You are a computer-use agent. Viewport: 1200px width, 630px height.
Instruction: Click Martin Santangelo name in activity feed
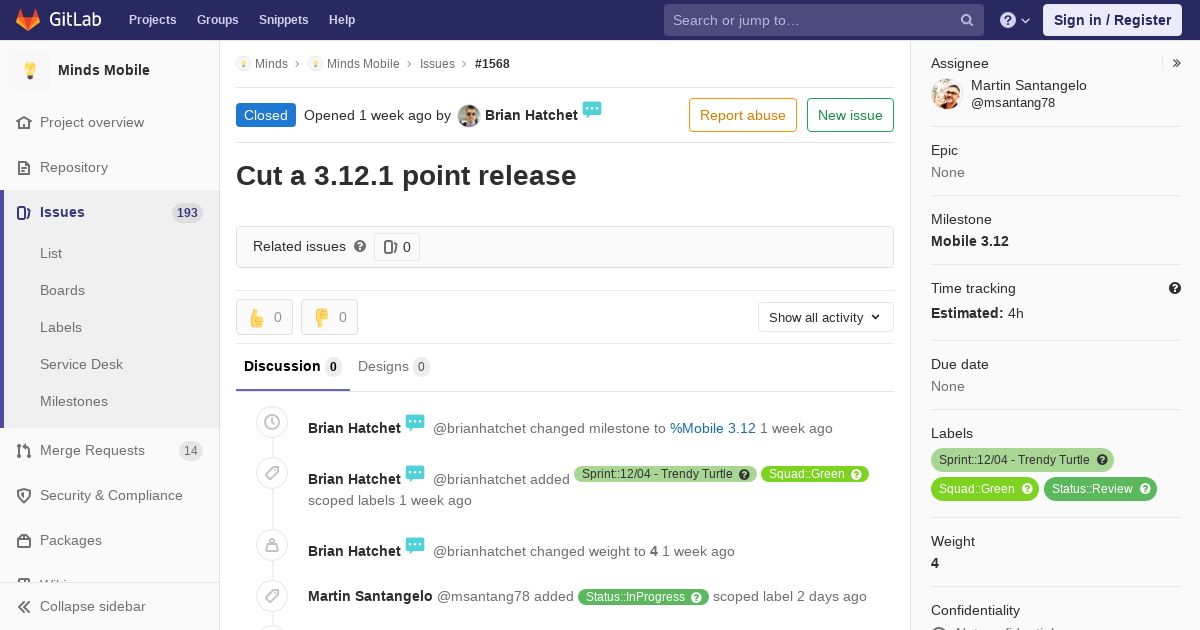pos(370,596)
